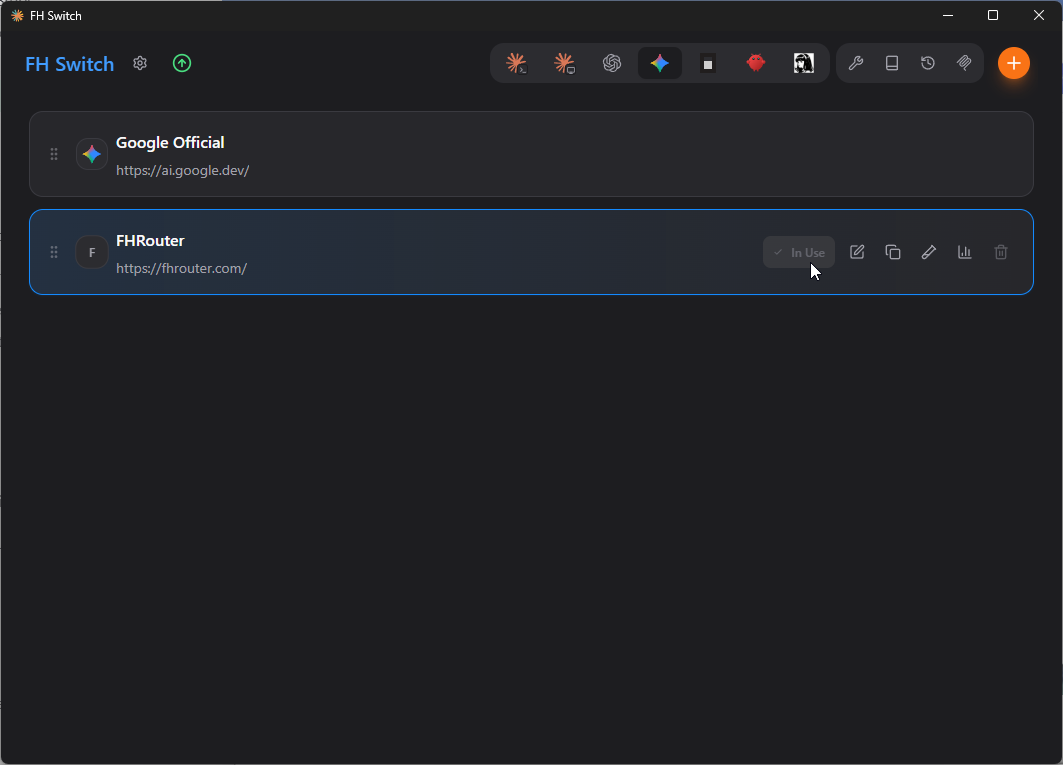1063x765 pixels.
Task: Open the book icon in the toolbar
Action: coord(891,63)
